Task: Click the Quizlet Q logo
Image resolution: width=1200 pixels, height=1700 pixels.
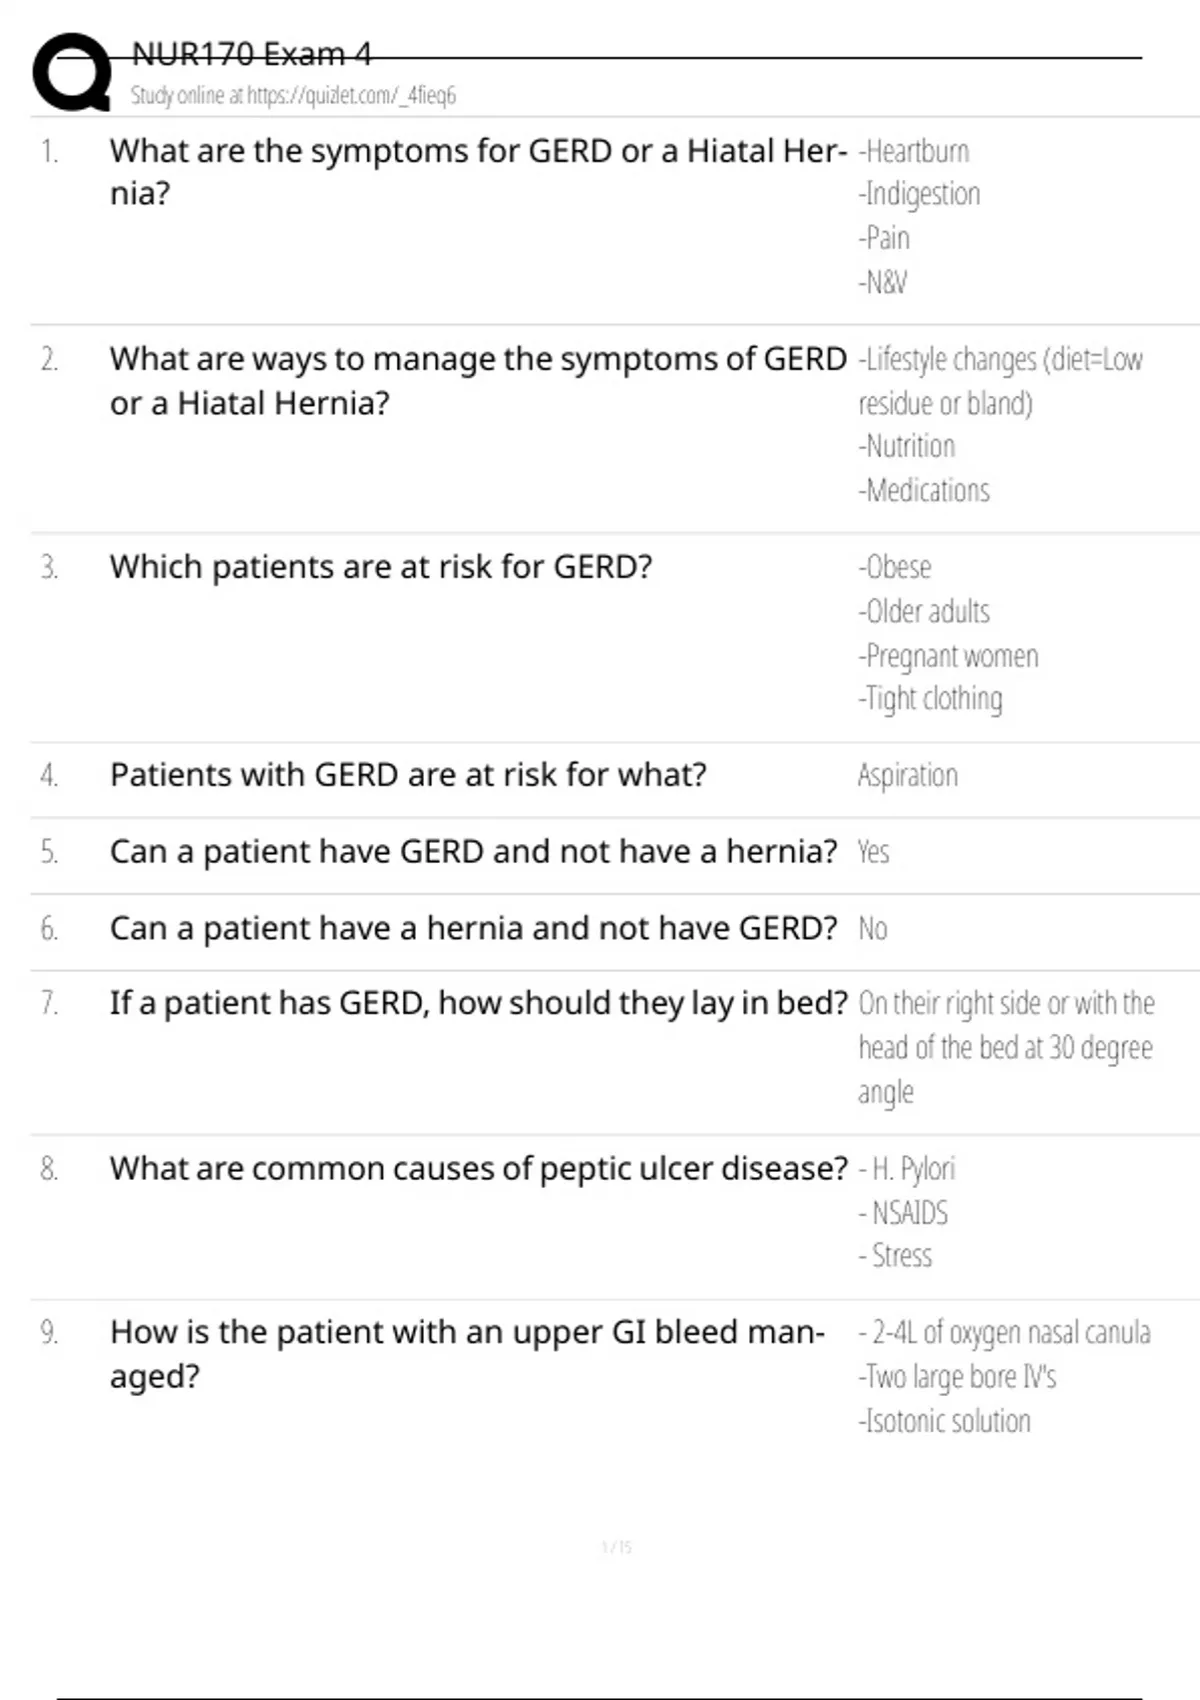Action: (72, 72)
